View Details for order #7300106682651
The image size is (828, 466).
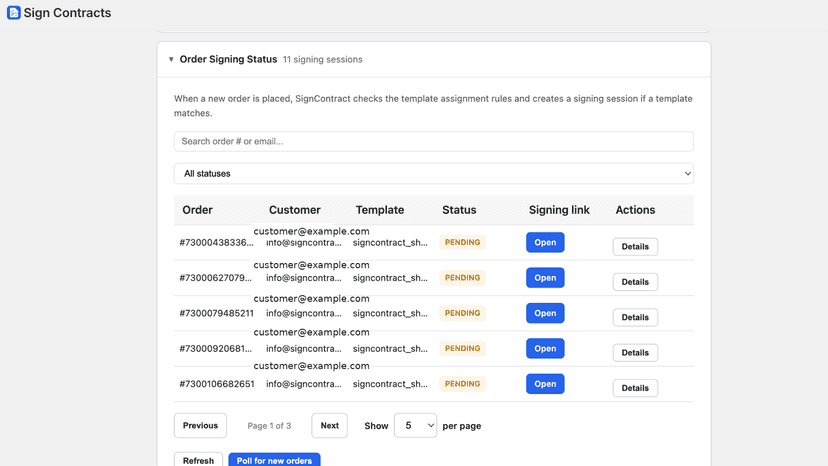click(x=635, y=388)
